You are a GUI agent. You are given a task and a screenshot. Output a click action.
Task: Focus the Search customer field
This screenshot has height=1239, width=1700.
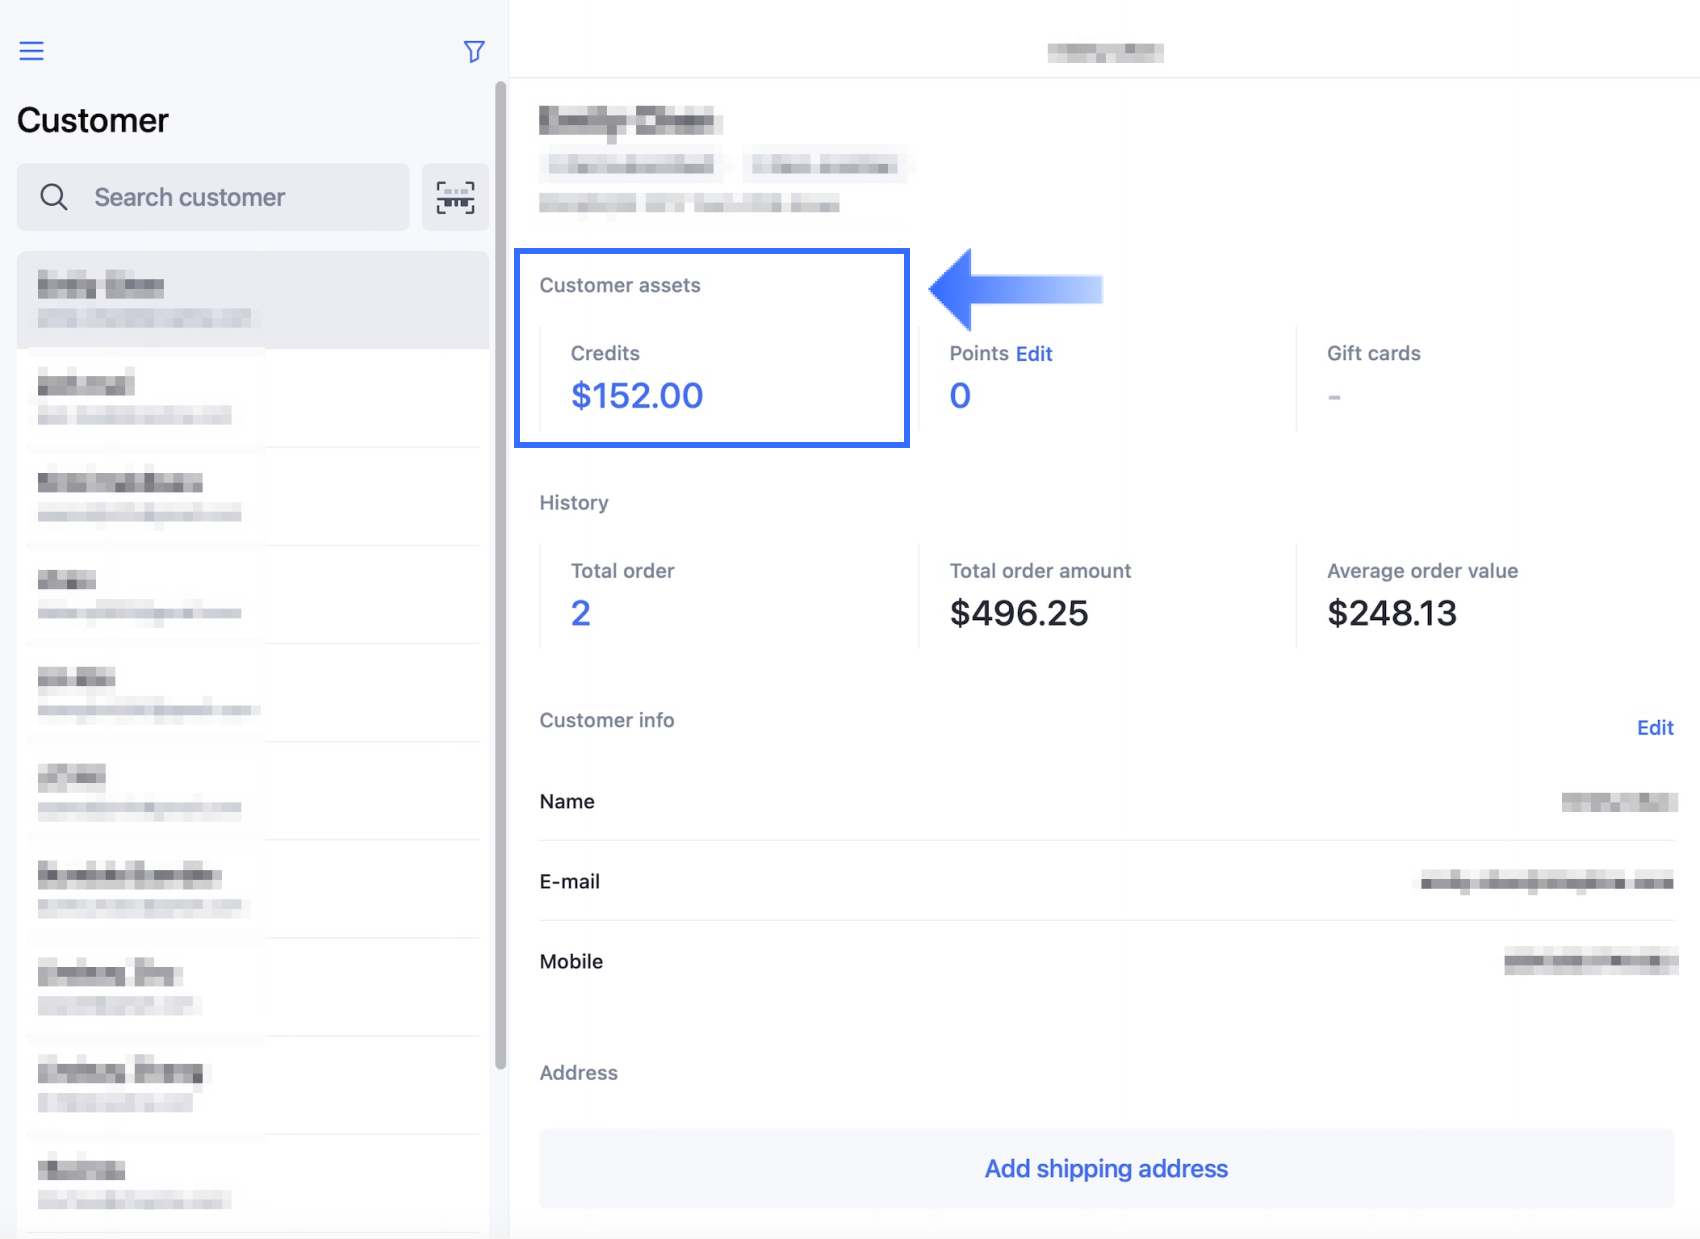point(240,197)
